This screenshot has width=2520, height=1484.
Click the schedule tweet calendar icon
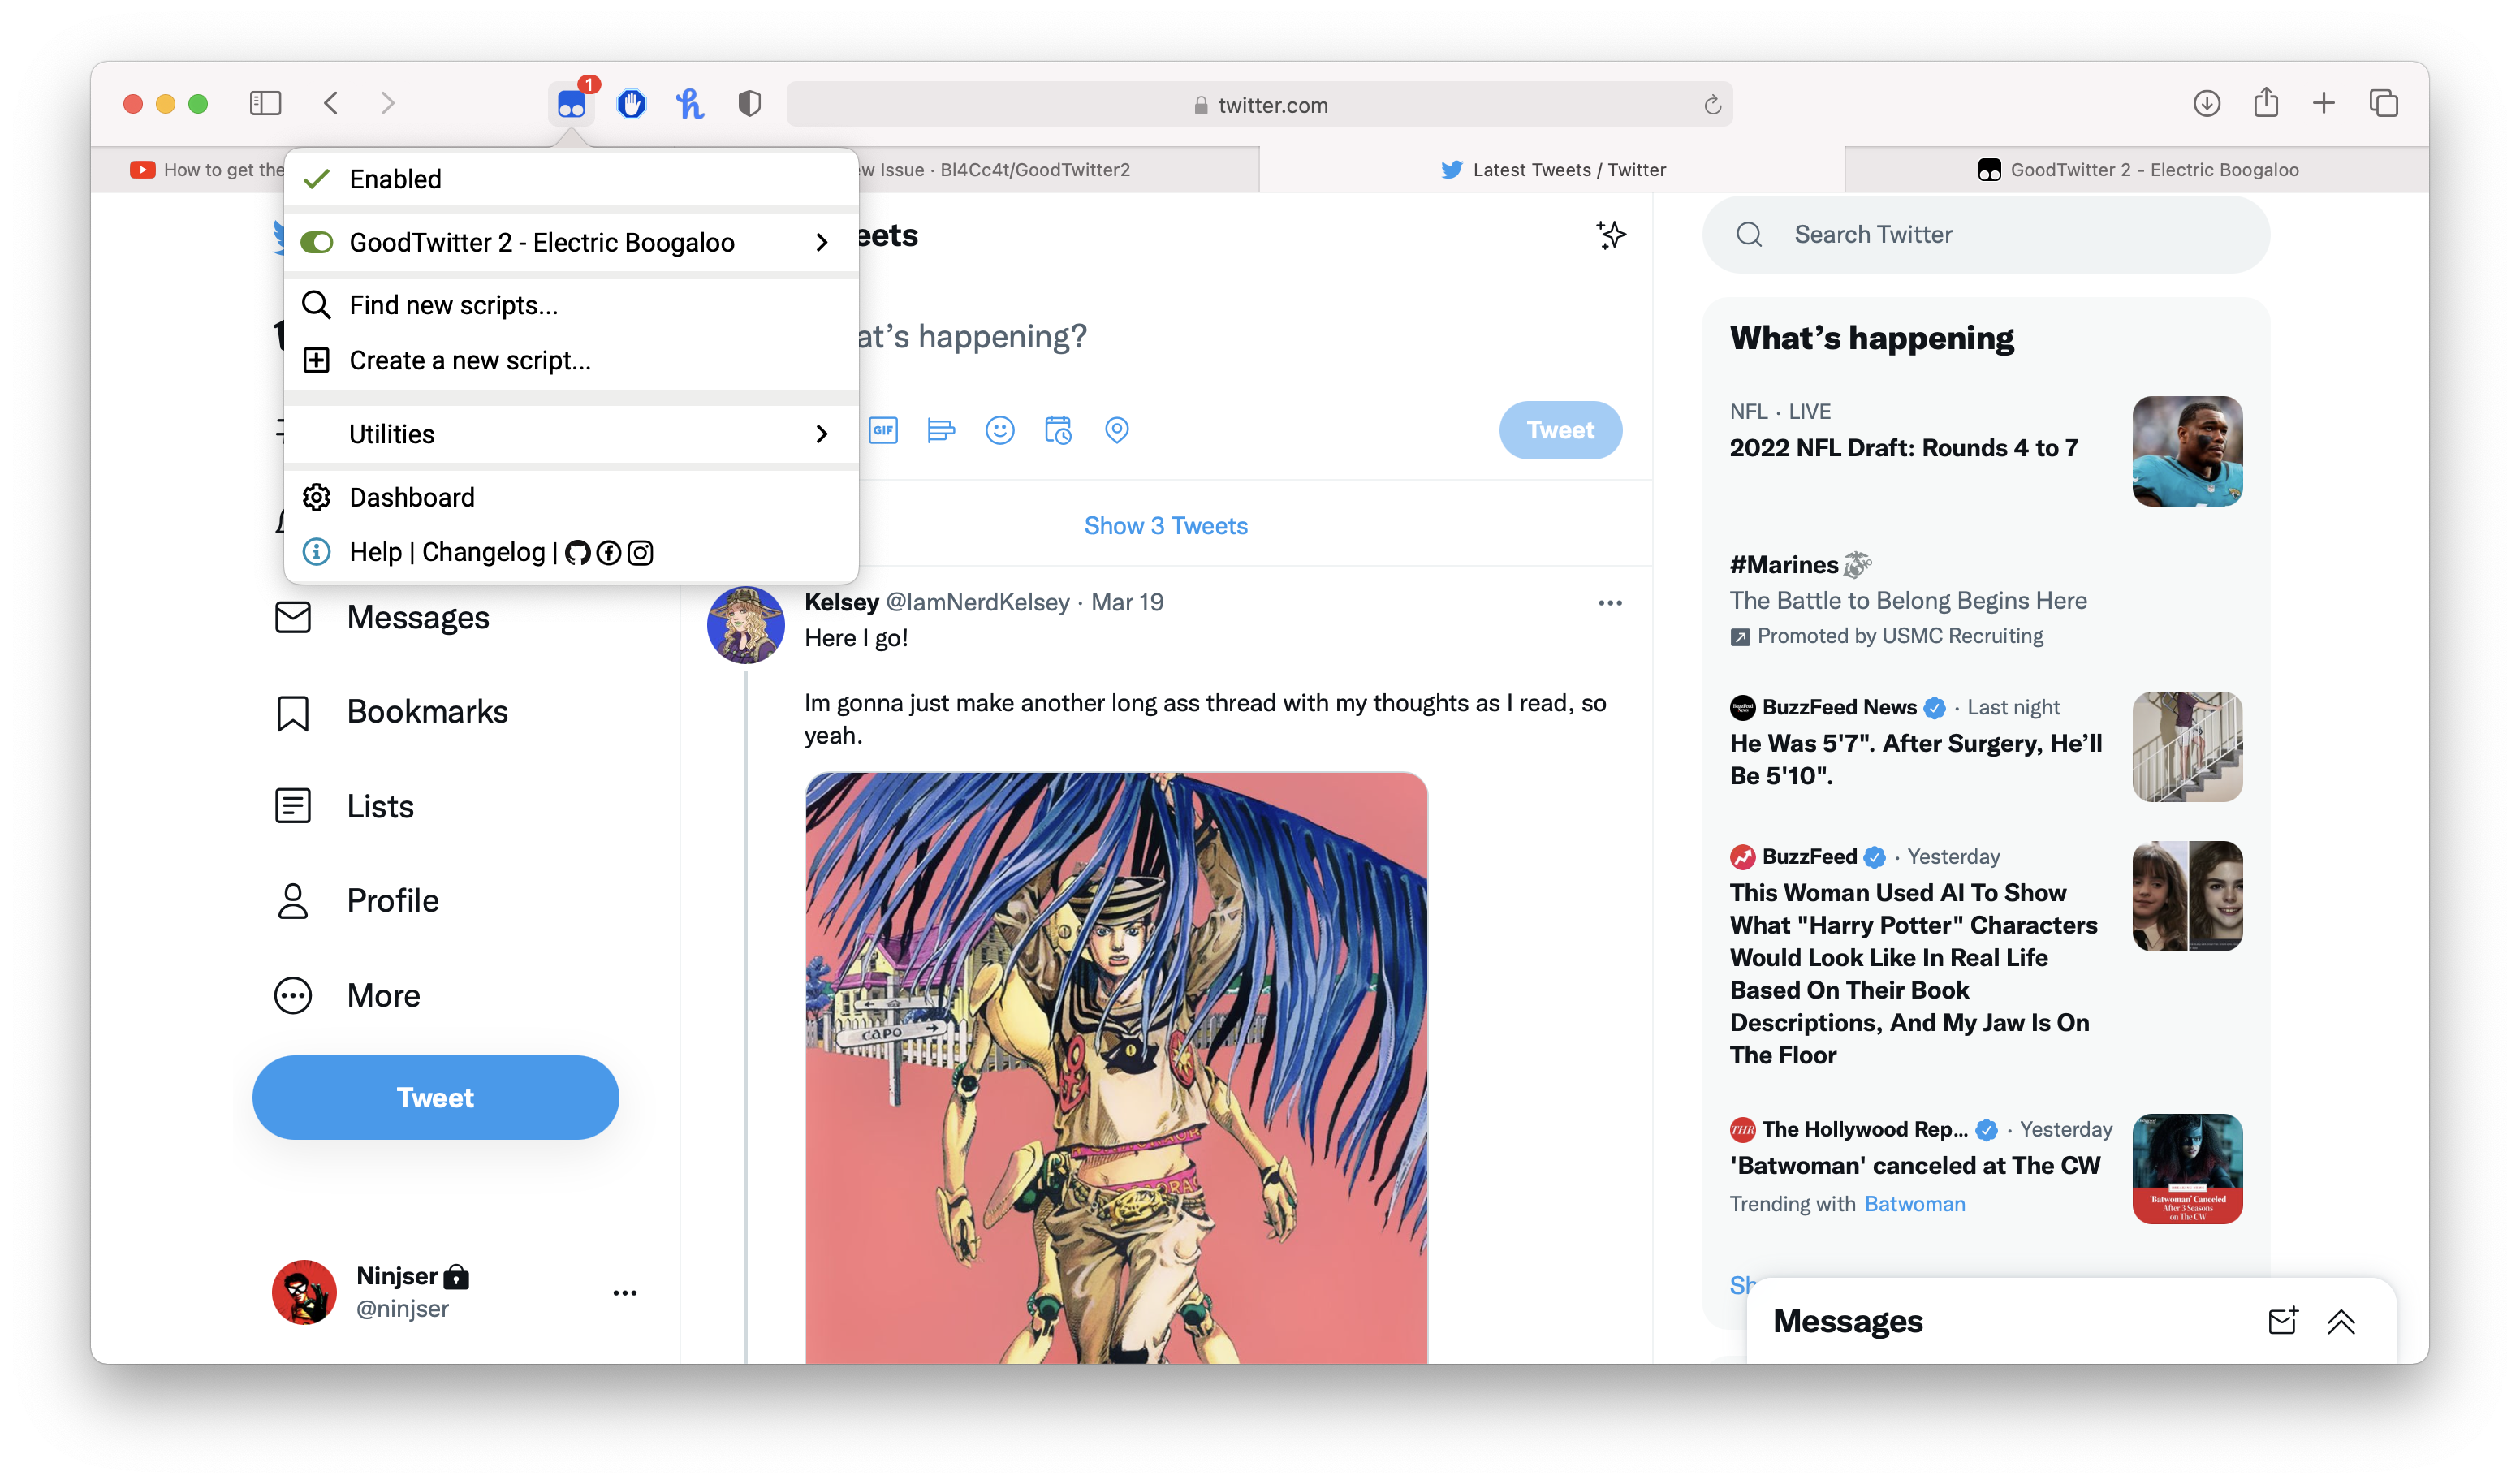[1058, 430]
